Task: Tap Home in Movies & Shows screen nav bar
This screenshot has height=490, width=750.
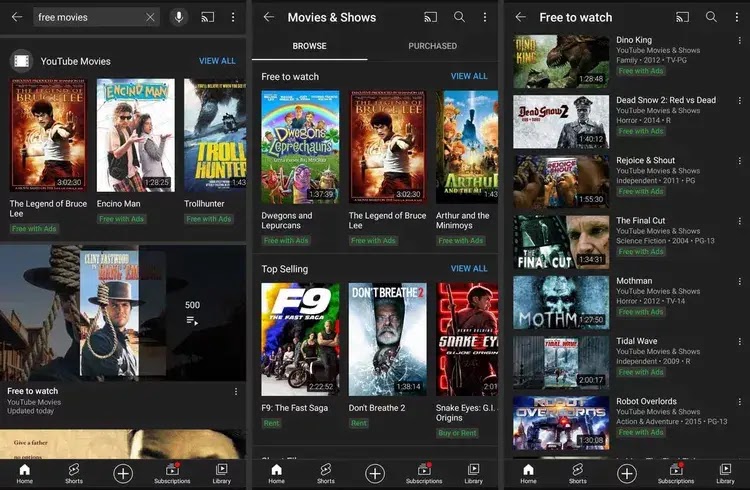Action: click(276, 473)
